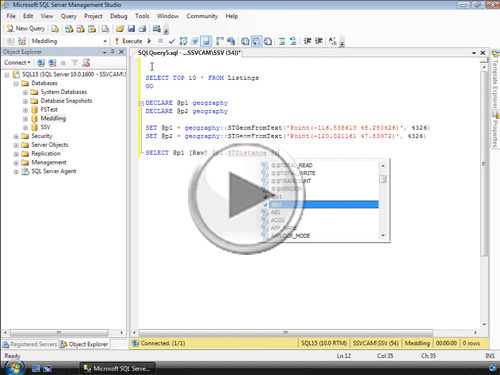The height and width of the screenshot is (375, 500).
Task: Expand the System Databases node
Action: point(25,92)
